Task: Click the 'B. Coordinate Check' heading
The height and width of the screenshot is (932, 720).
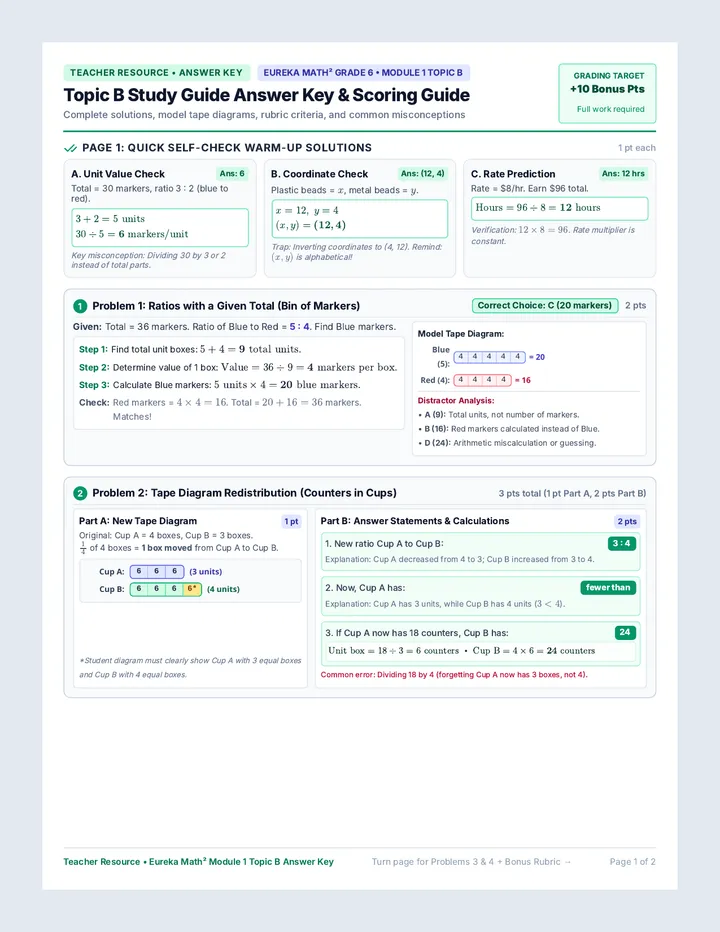Action: pos(319,174)
